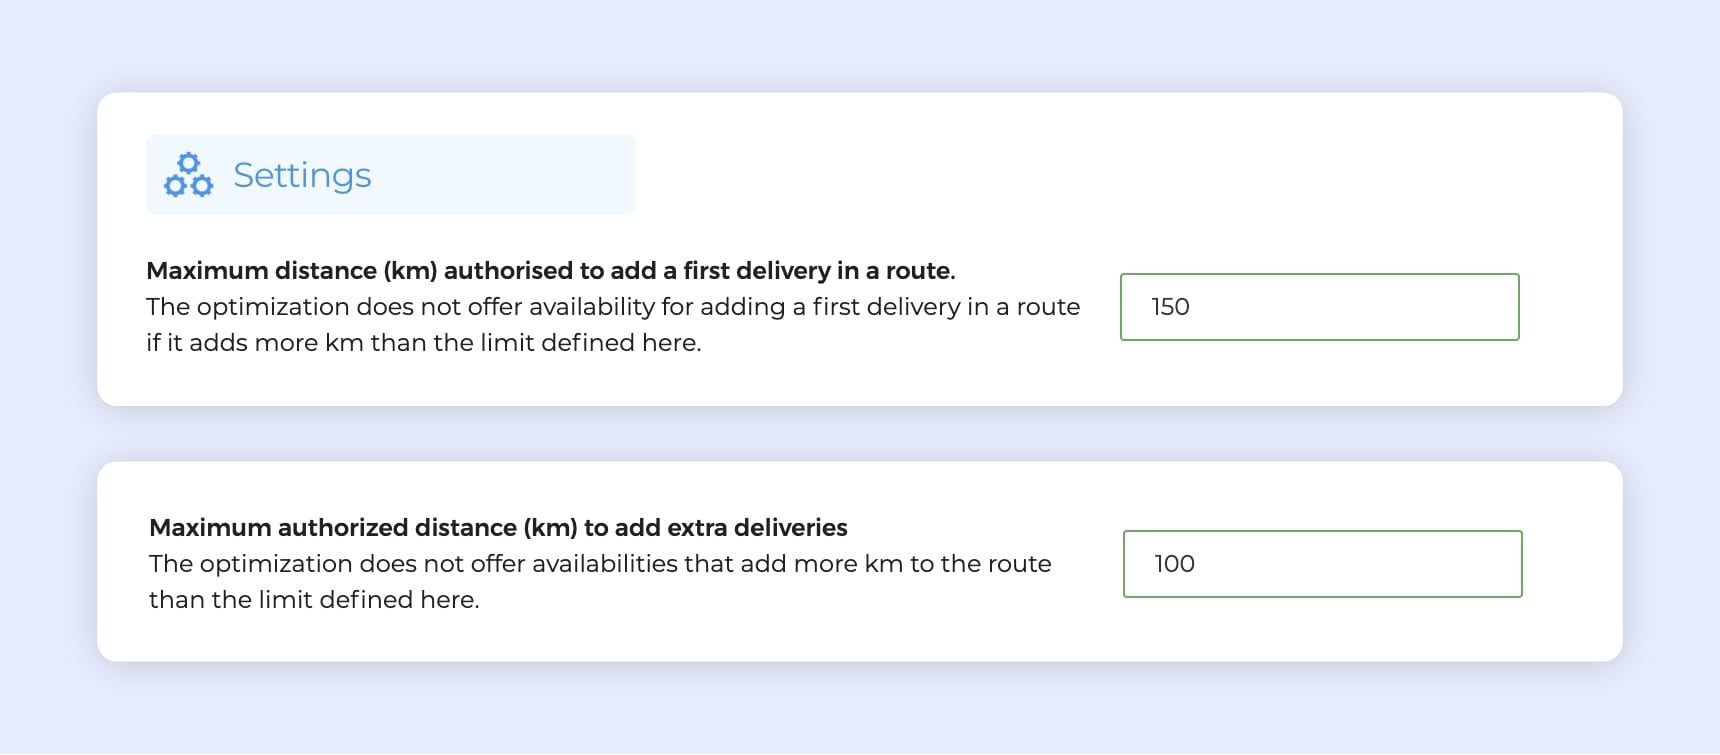Click the "100" value inside its field

(1174, 564)
